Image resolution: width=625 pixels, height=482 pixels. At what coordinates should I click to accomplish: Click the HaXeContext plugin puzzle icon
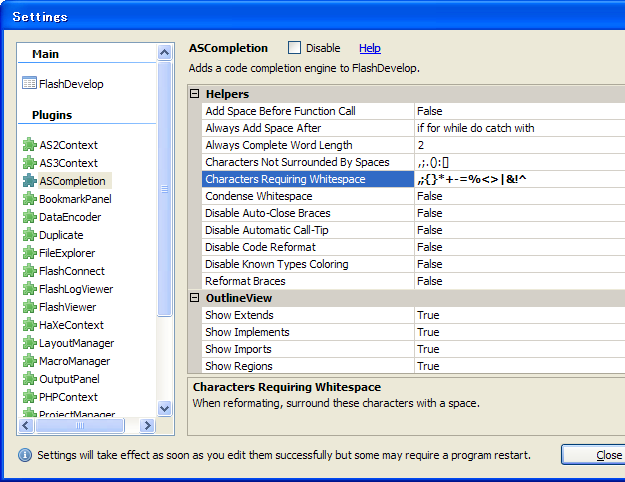[x=29, y=325]
